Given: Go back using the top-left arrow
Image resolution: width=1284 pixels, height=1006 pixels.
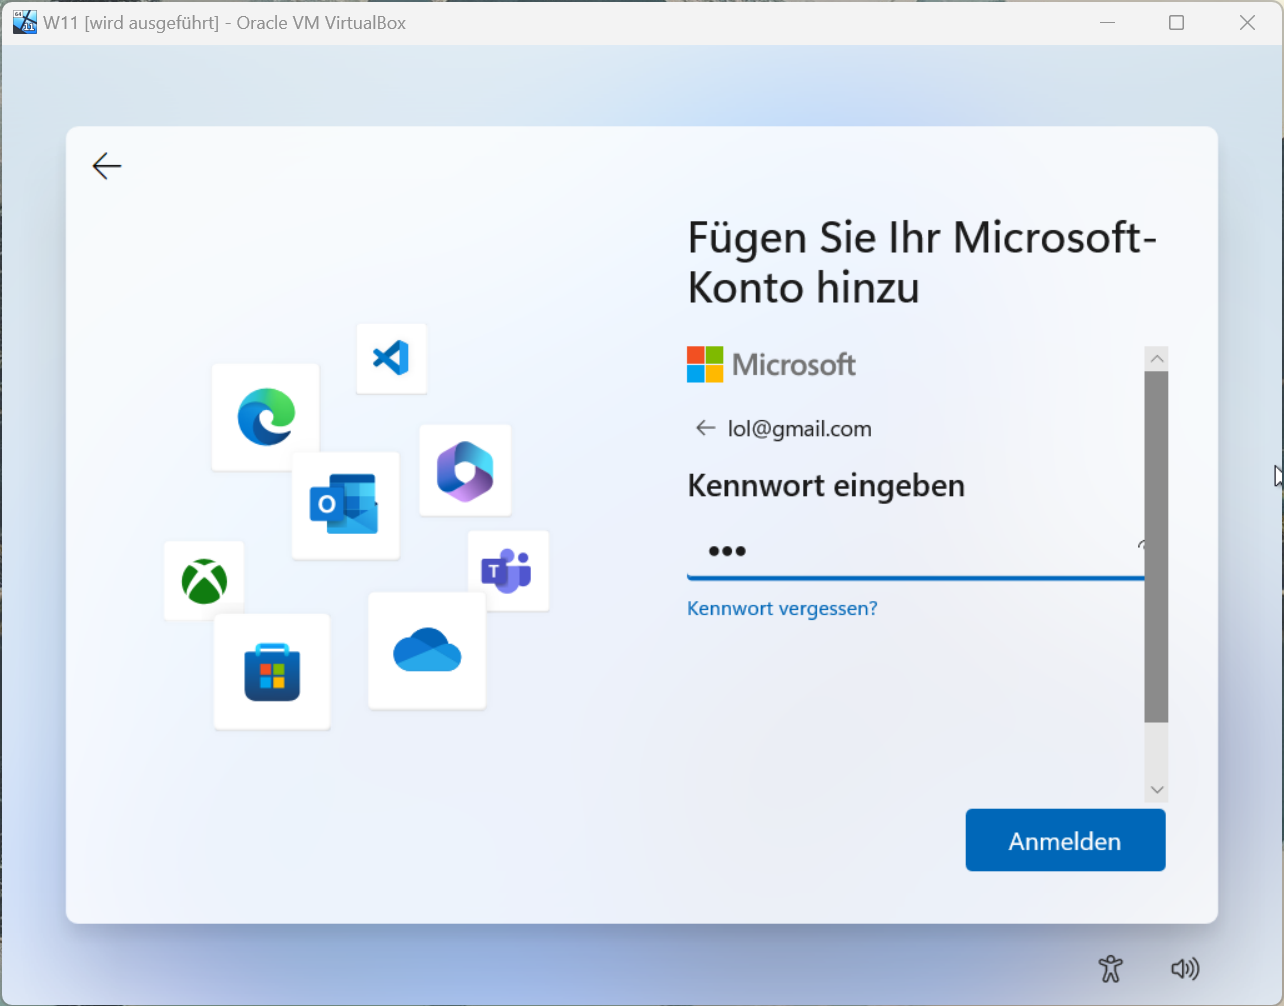Looking at the screenshot, I should (x=106, y=166).
